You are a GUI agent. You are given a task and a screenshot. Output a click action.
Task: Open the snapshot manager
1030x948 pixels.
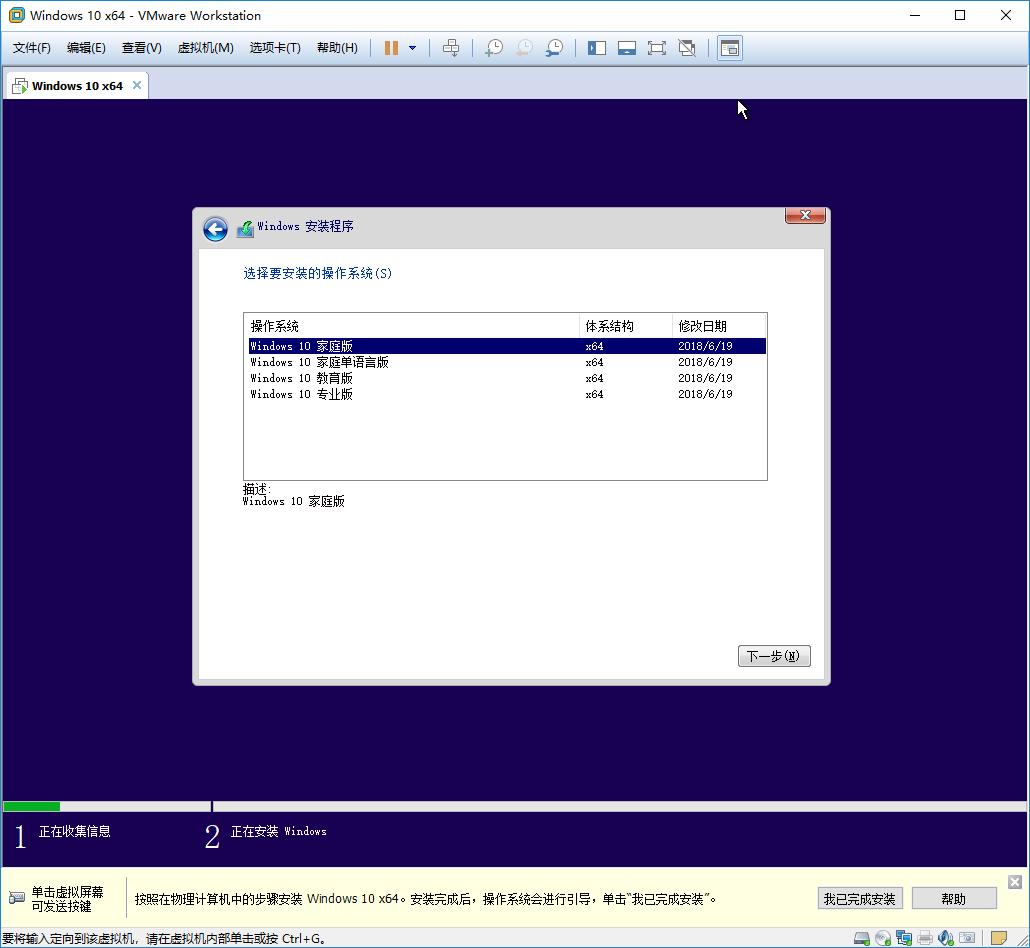(x=554, y=47)
